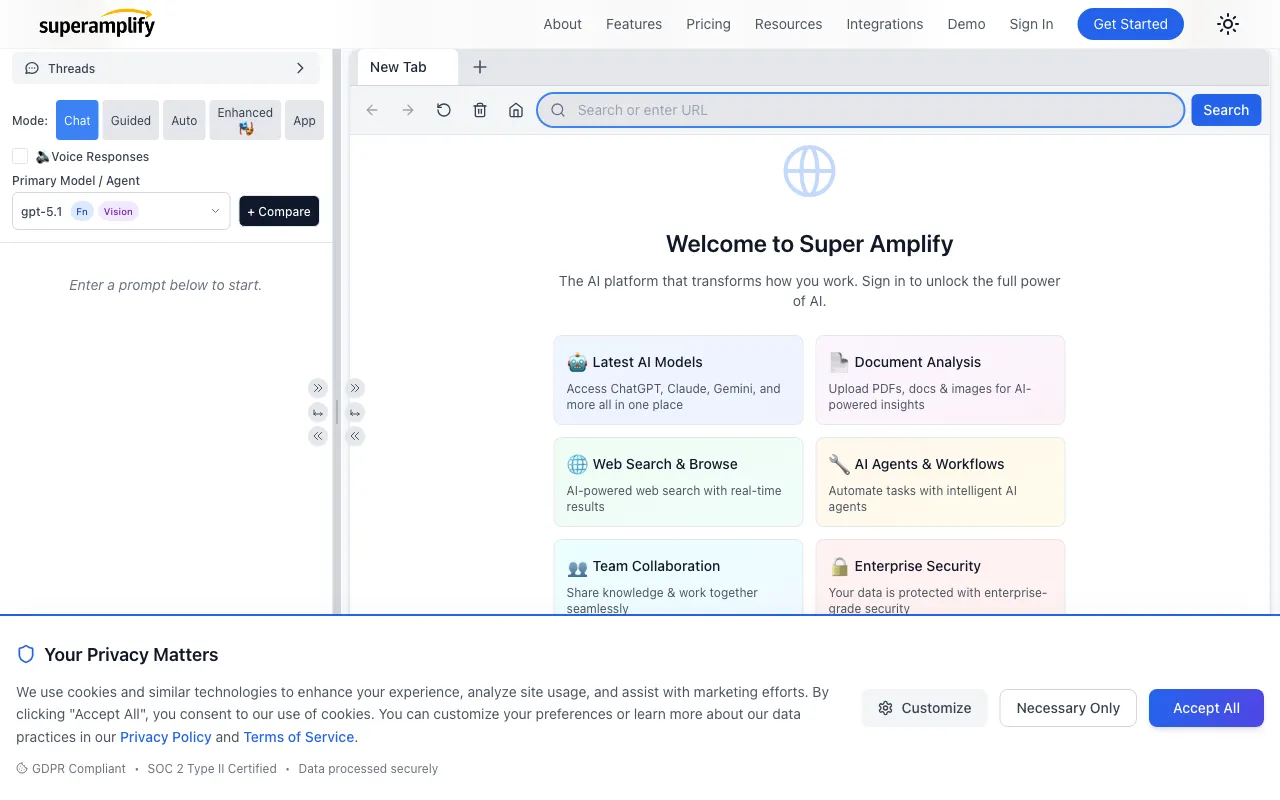Viewport: 1280px width, 800px height.
Task: Click the Fn badge on gpt-5.1
Action: pyautogui.click(x=82, y=211)
